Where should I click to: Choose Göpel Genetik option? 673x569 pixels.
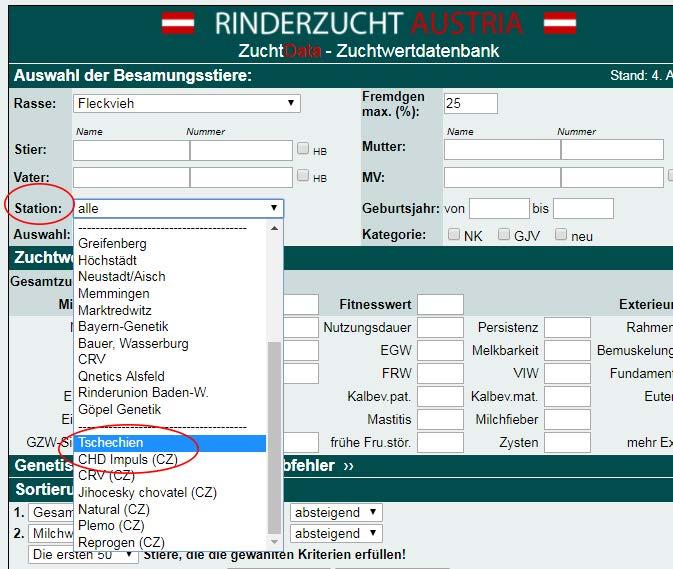[x=170, y=409]
